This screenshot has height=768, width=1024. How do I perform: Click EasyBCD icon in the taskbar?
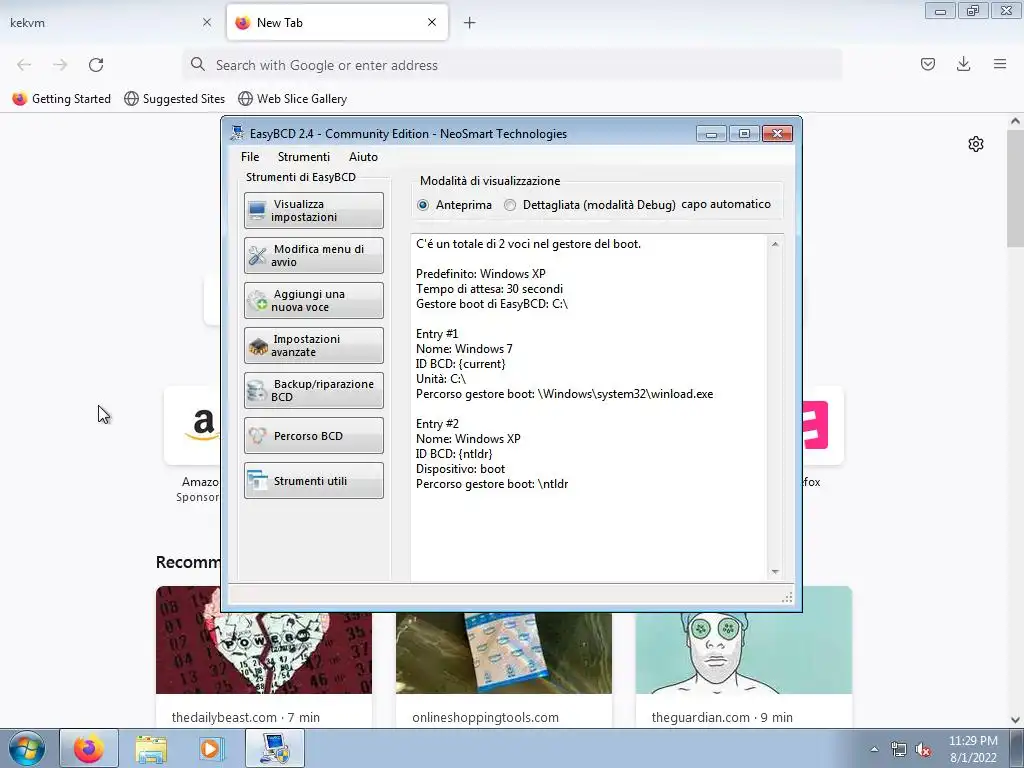click(x=275, y=748)
